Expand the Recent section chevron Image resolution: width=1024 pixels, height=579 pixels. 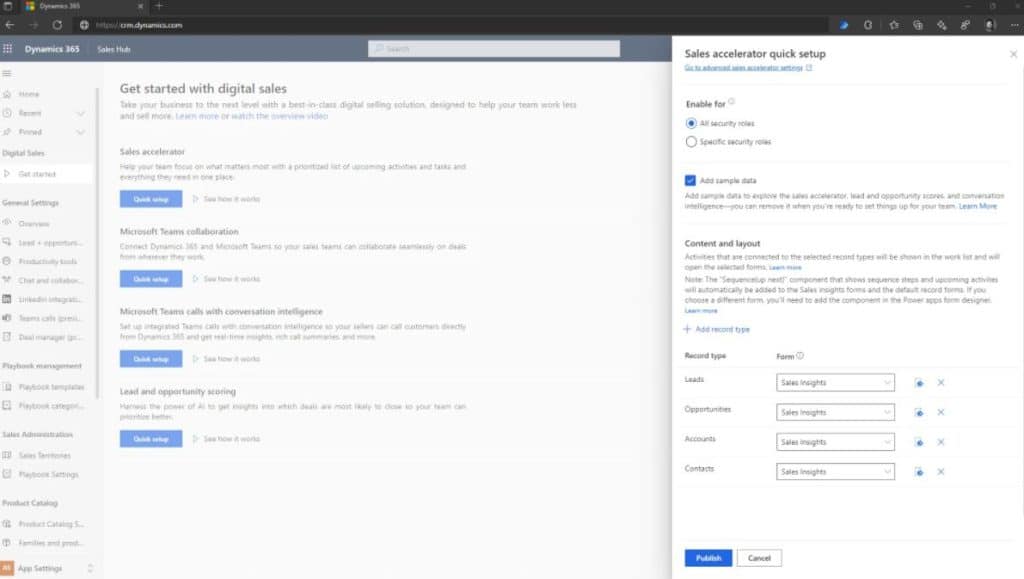click(x=81, y=114)
